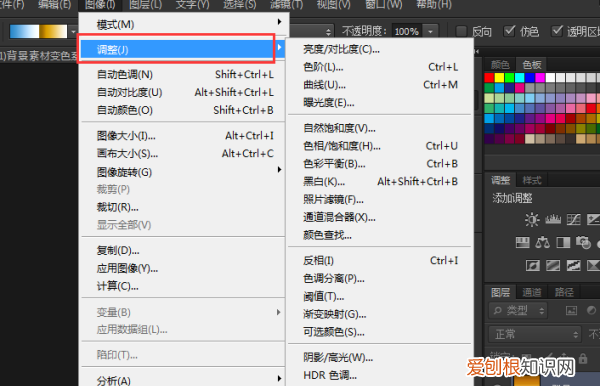Choose 曲线(U) from the adjustments submenu

click(x=380, y=85)
